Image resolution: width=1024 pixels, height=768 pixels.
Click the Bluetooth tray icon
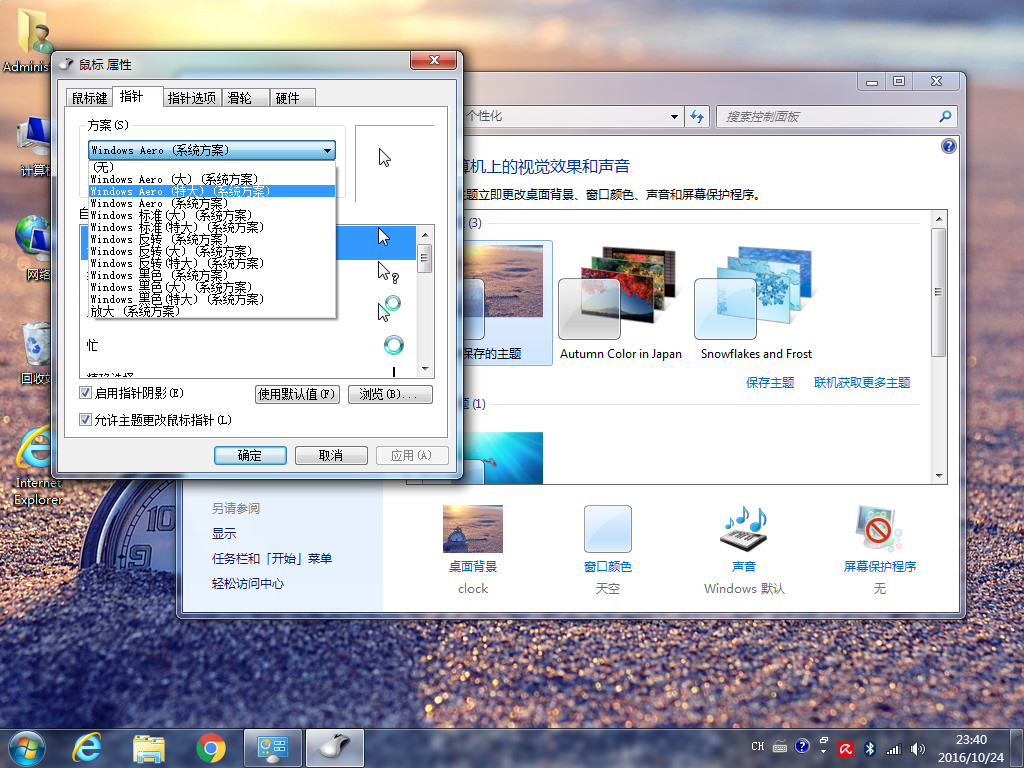pos(870,749)
